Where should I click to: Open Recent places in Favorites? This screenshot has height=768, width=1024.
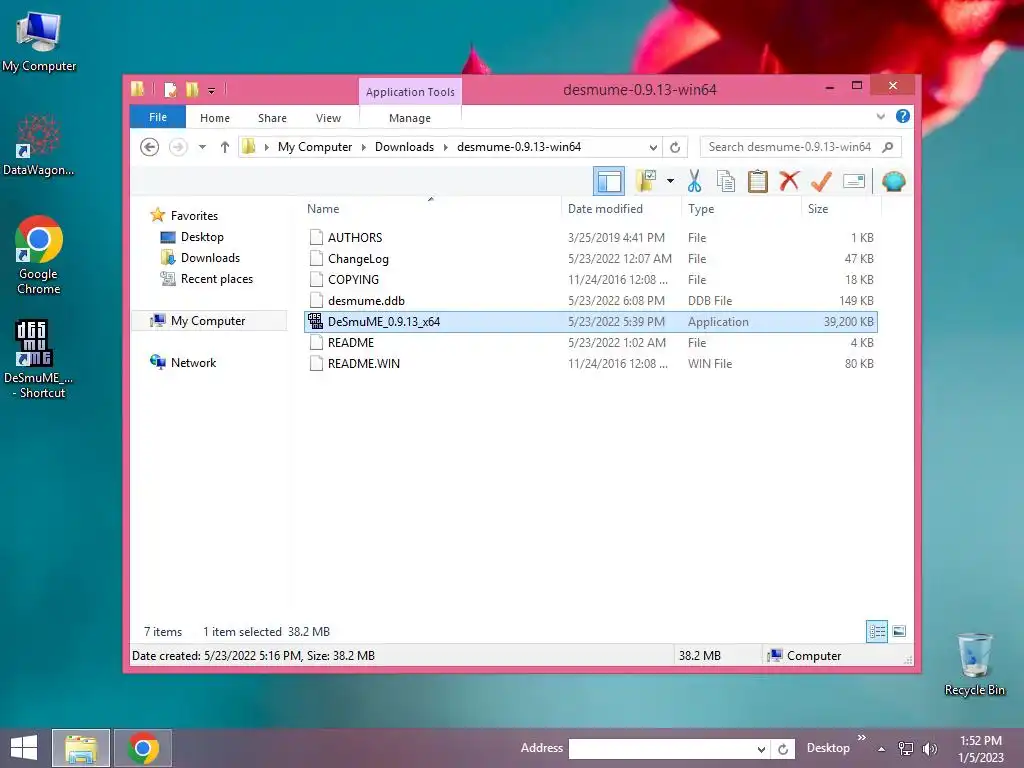[x=207, y=279]
